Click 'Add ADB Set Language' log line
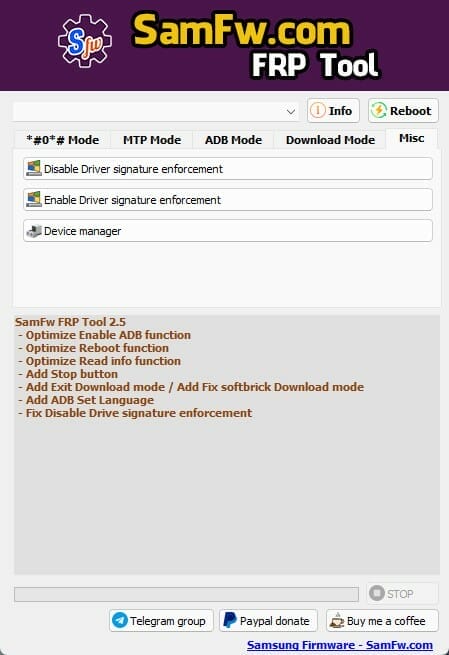 click(x=86, y=400)
